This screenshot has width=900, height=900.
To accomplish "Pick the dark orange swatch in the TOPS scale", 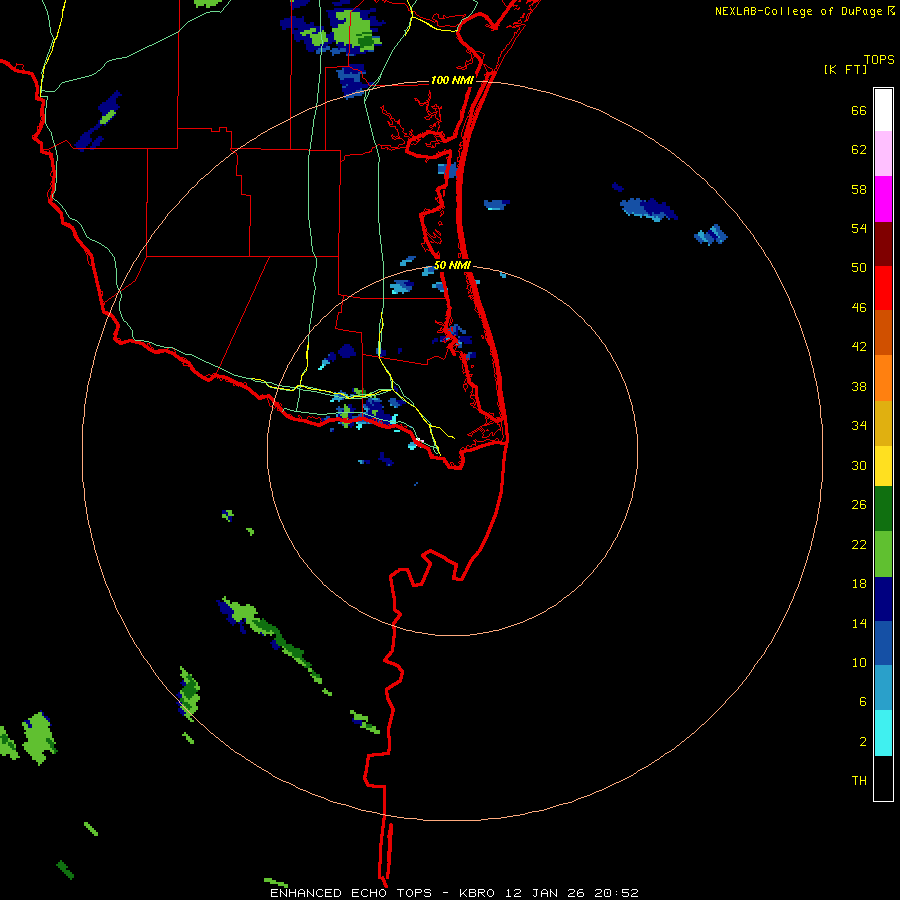I will click(x=883, y=332).
